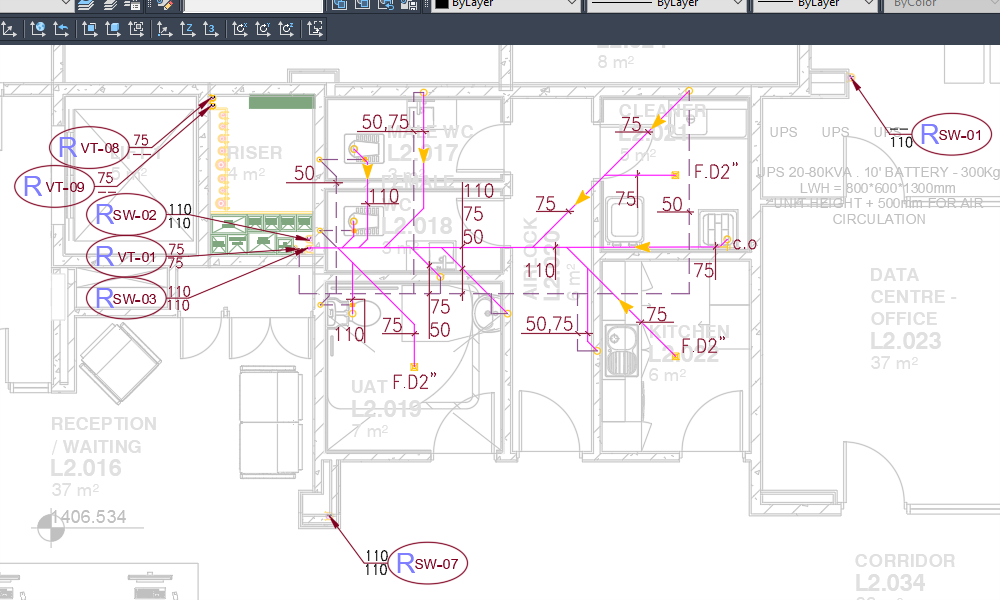
Task: Click the CORRIDOR L2.034 room label
Action: [x=905, y=571]
